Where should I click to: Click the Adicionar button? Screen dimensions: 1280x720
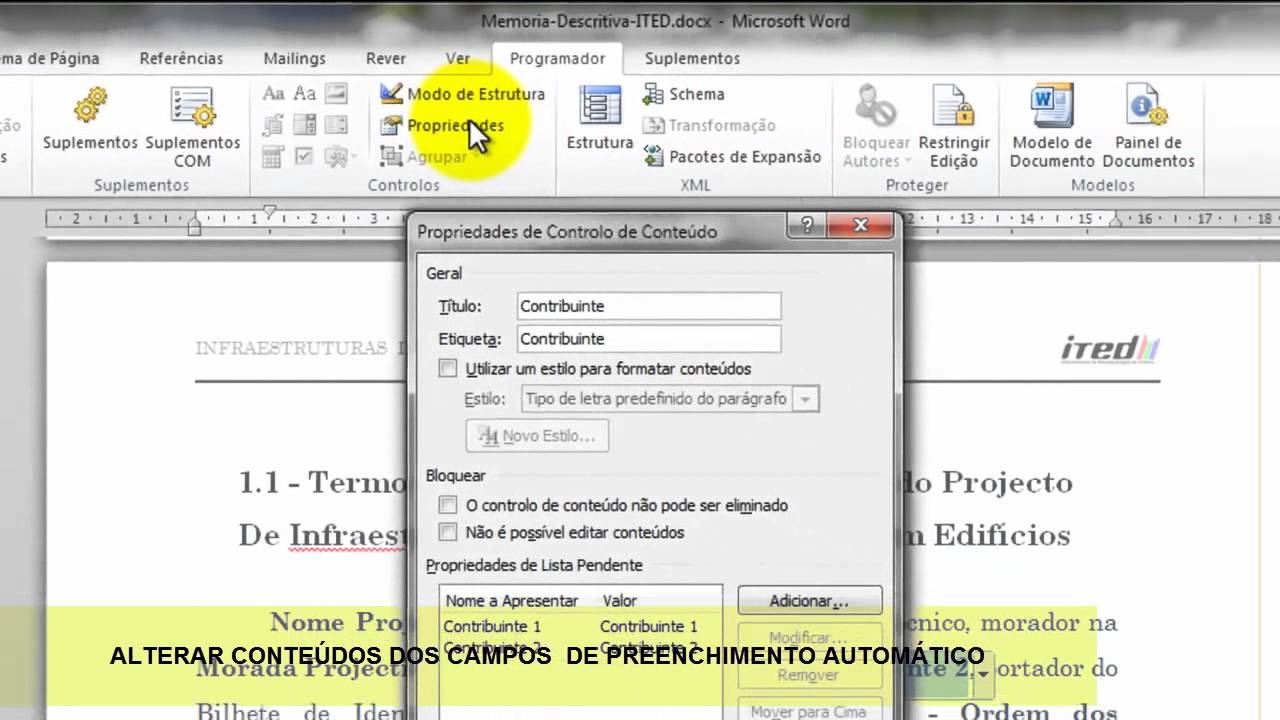(810, 601)
